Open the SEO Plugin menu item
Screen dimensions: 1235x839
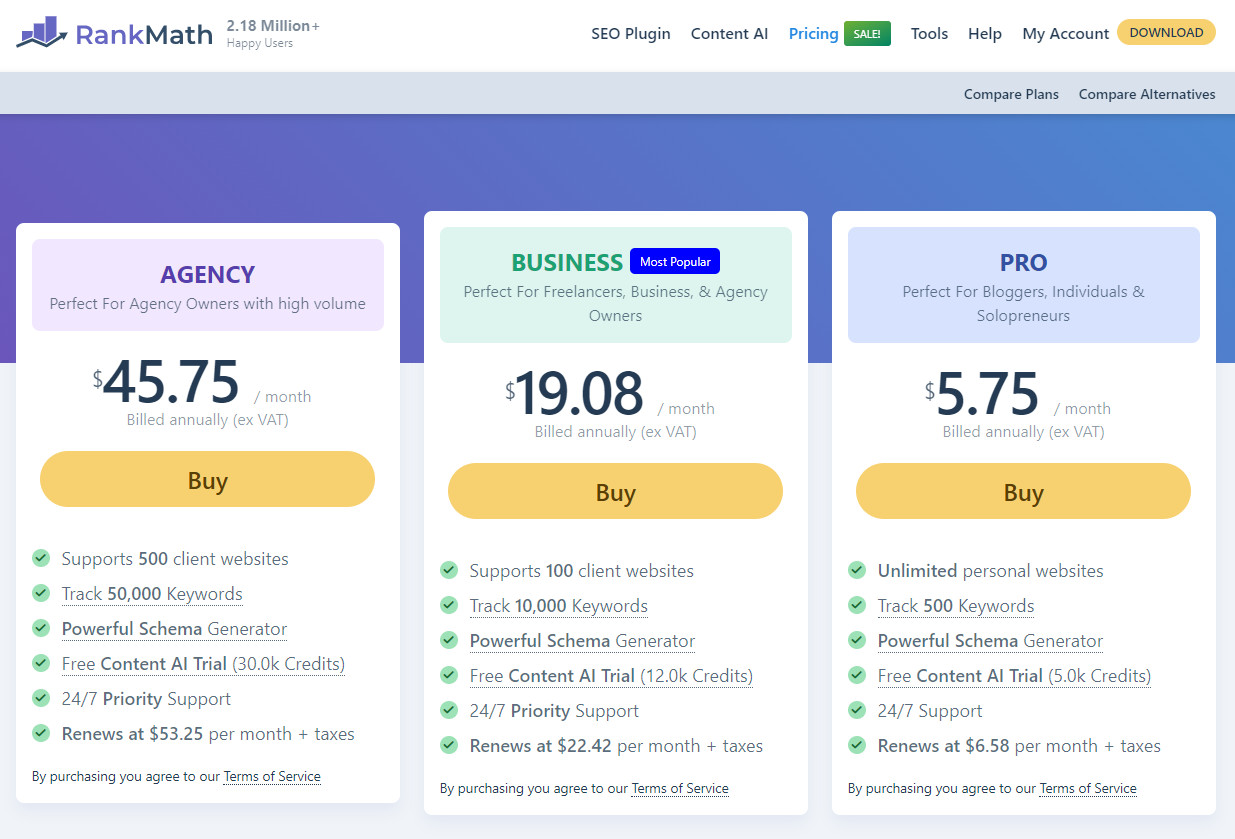coord(631,33)
